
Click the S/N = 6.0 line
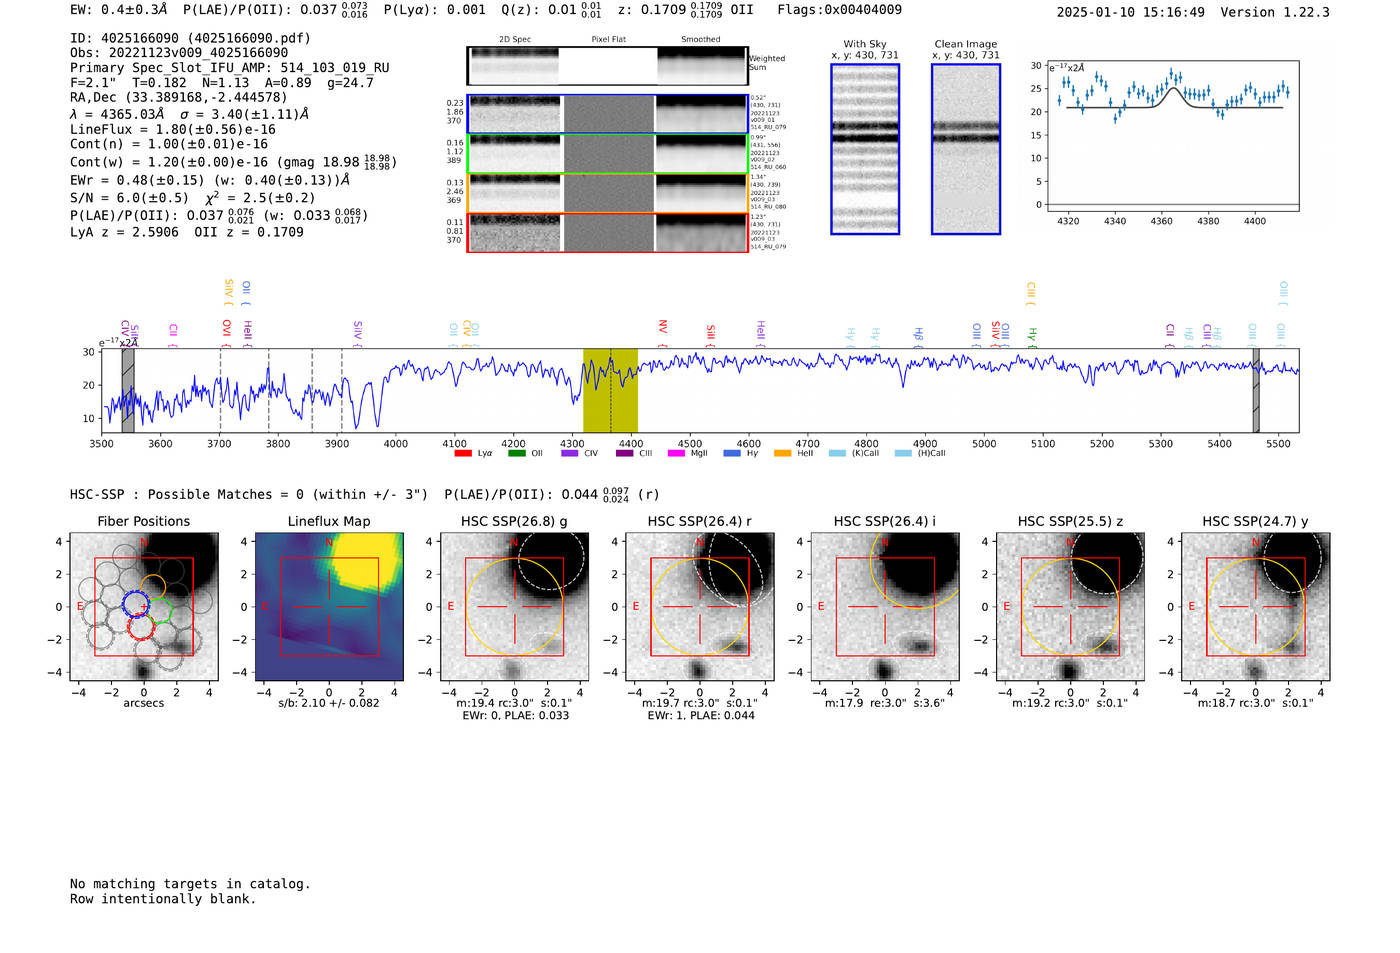pos(193,198)
